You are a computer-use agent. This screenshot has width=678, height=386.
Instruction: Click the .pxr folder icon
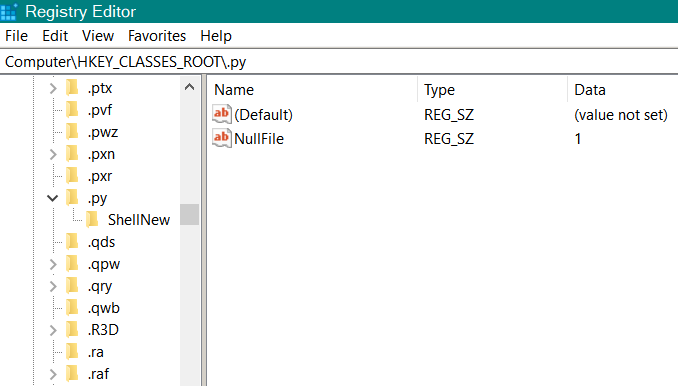72,176
